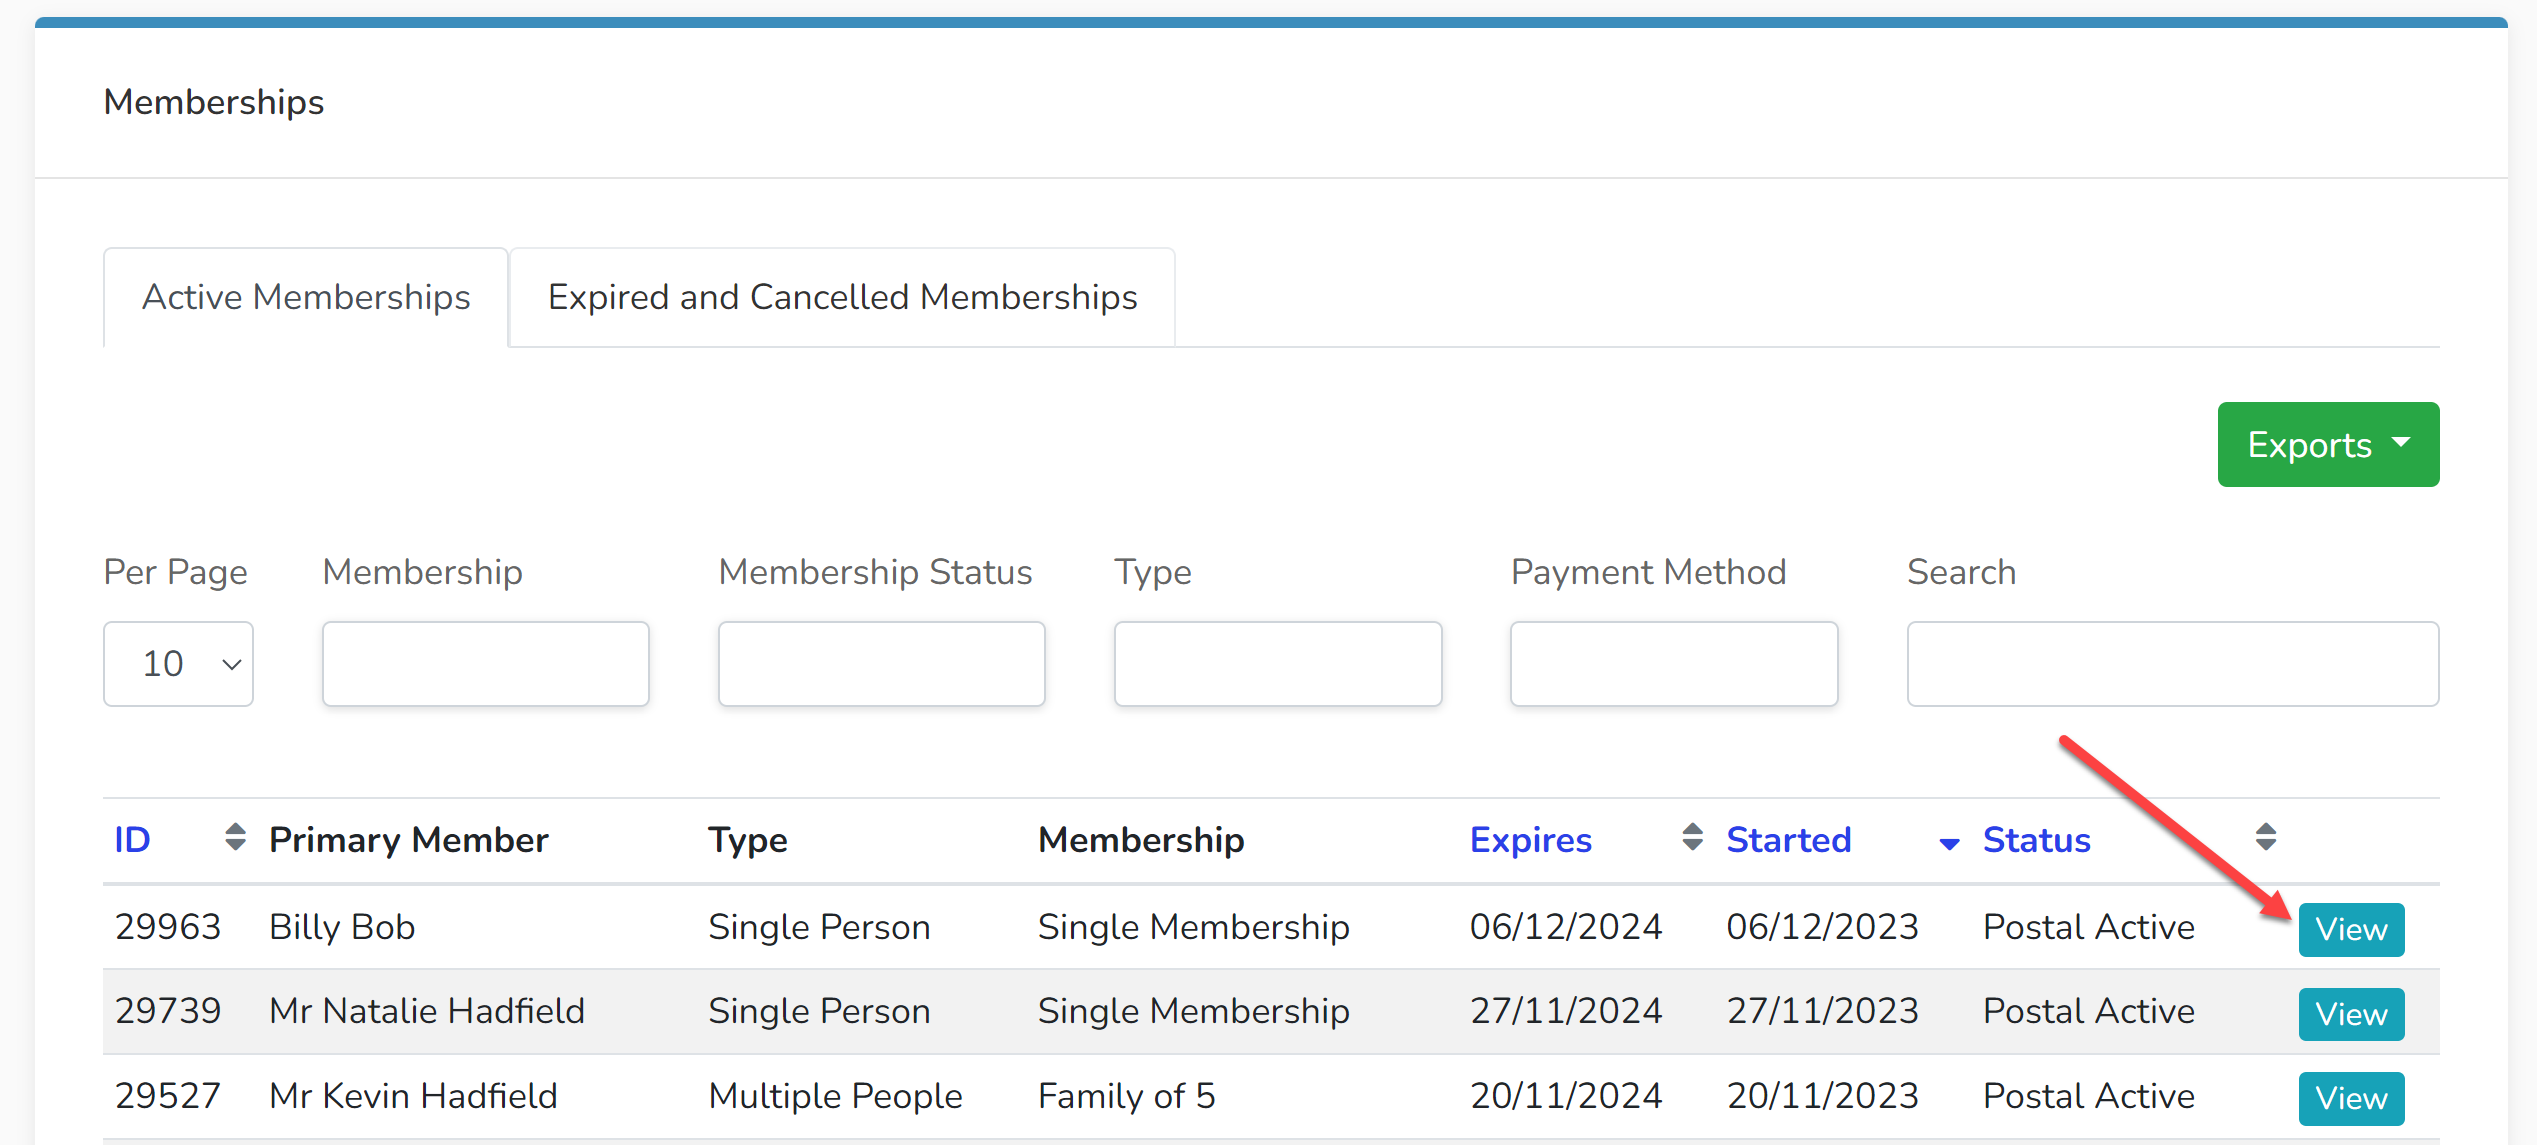Click the descending arrow icon beside Started
2537x1145 pixels.
pyautogui.click(x=1949, y=844)
